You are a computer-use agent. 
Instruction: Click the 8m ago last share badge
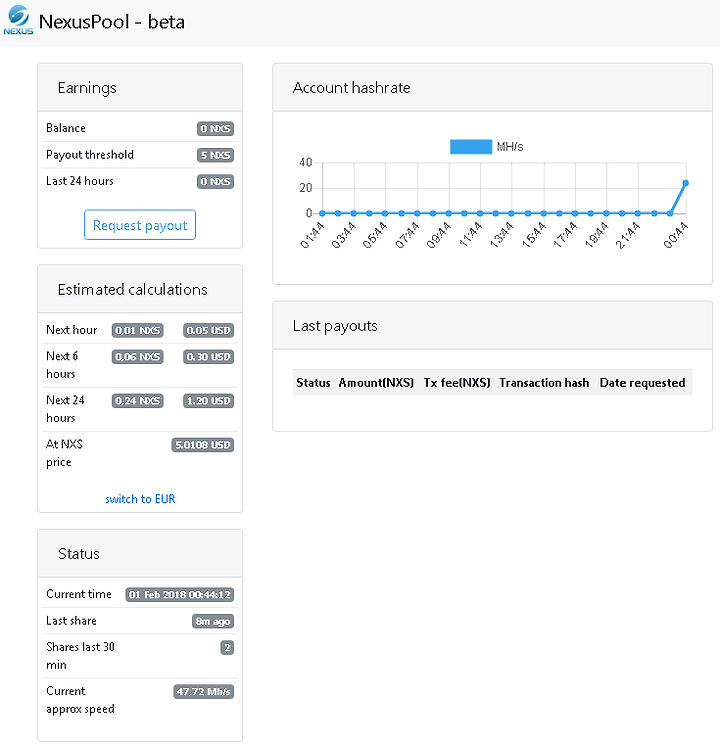tap(213, 621)
